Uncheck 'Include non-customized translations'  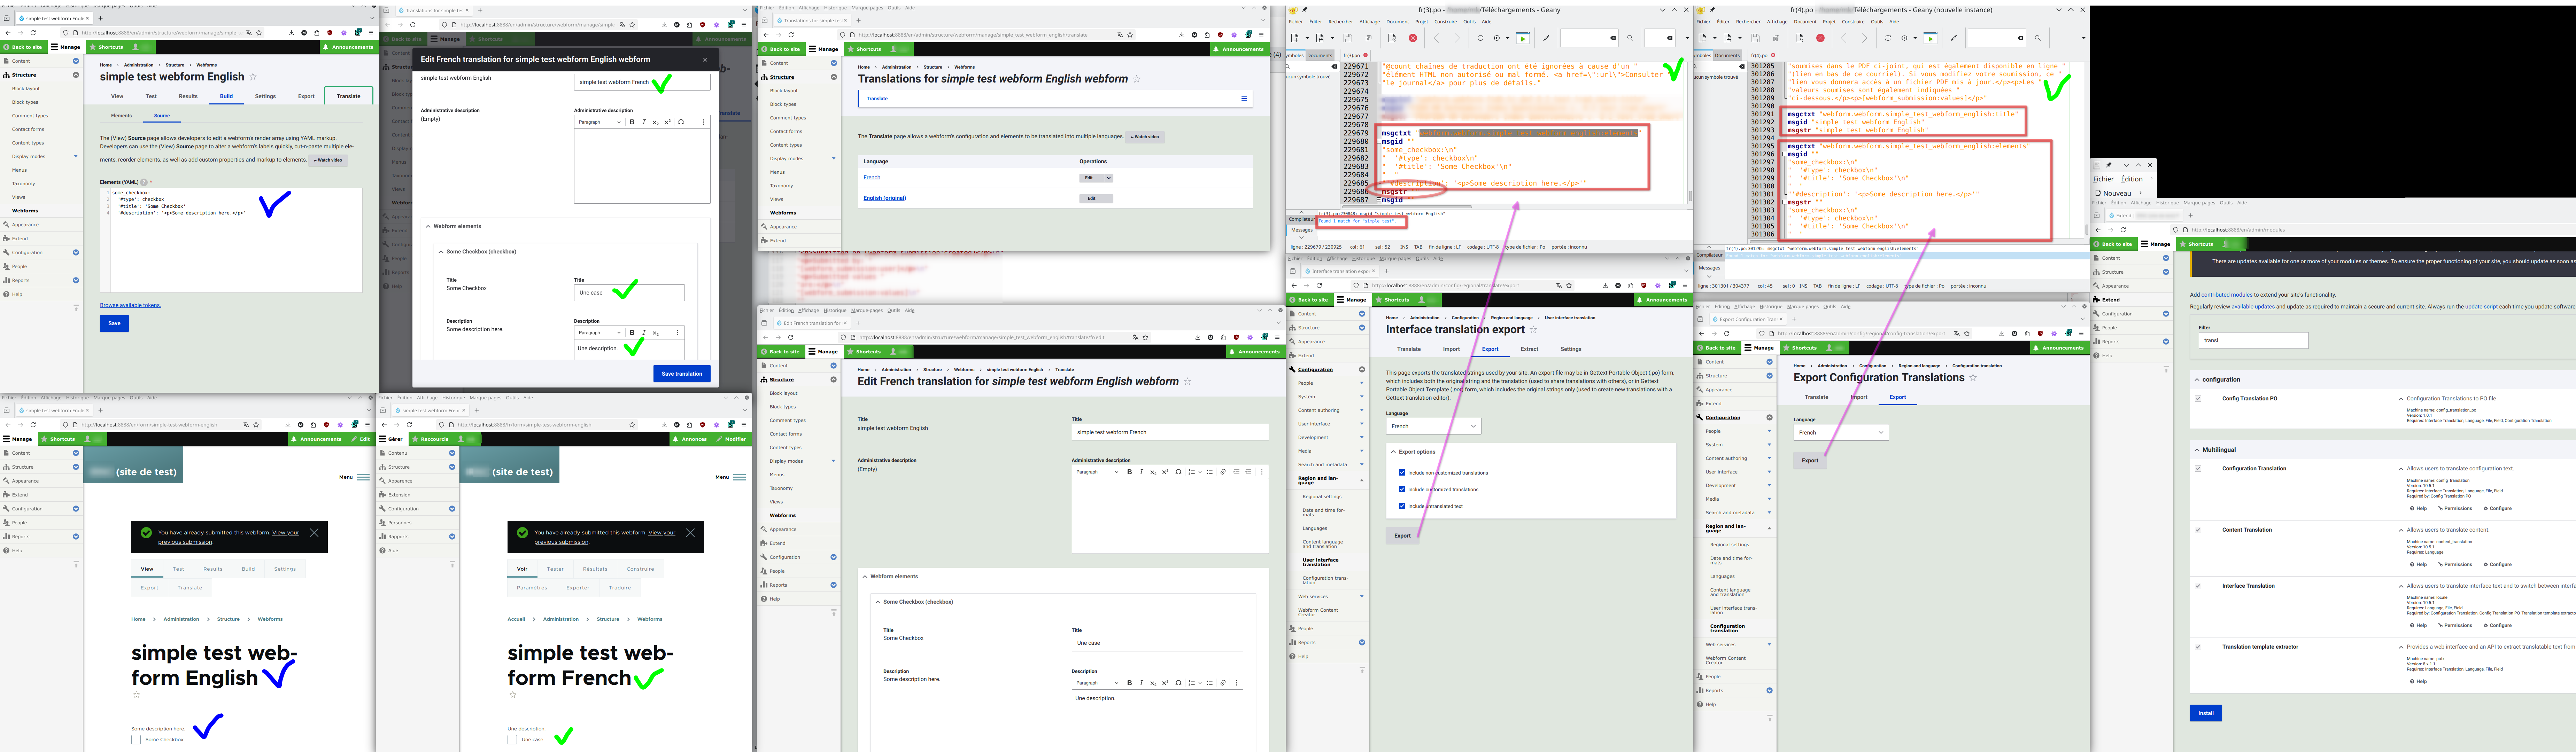(1402, 473)
